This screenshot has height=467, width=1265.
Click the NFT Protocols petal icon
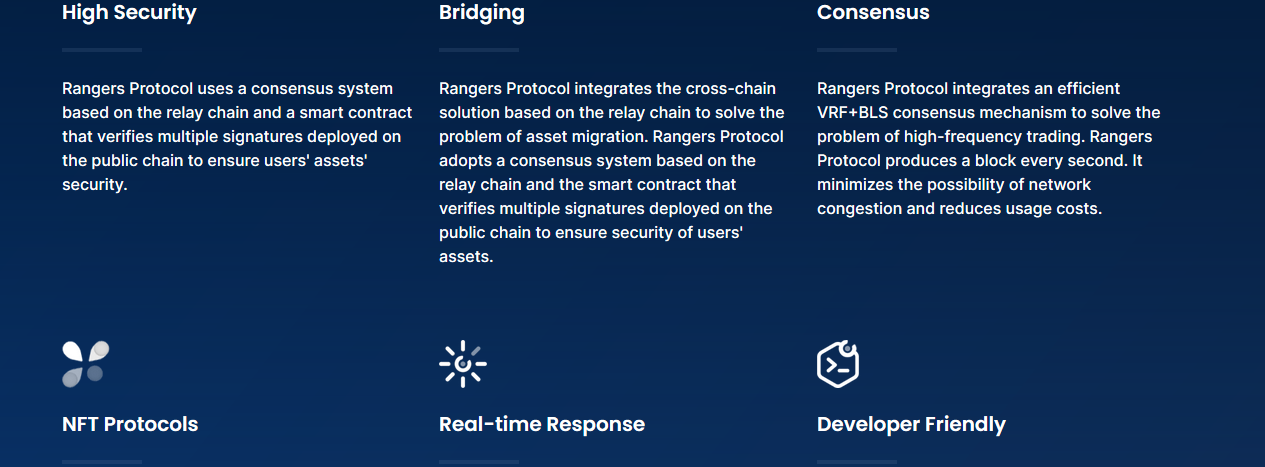[86, 364]
